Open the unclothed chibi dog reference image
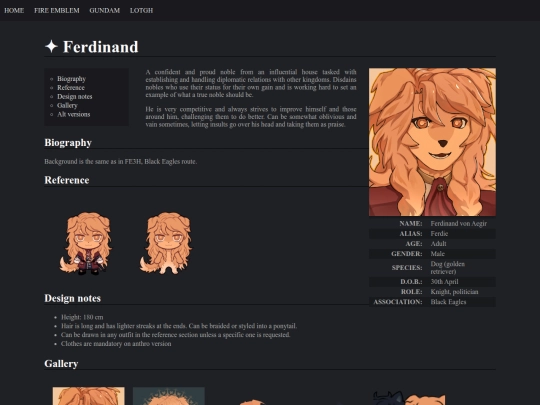This screenshot has width=540, height=405. point(166,243)
